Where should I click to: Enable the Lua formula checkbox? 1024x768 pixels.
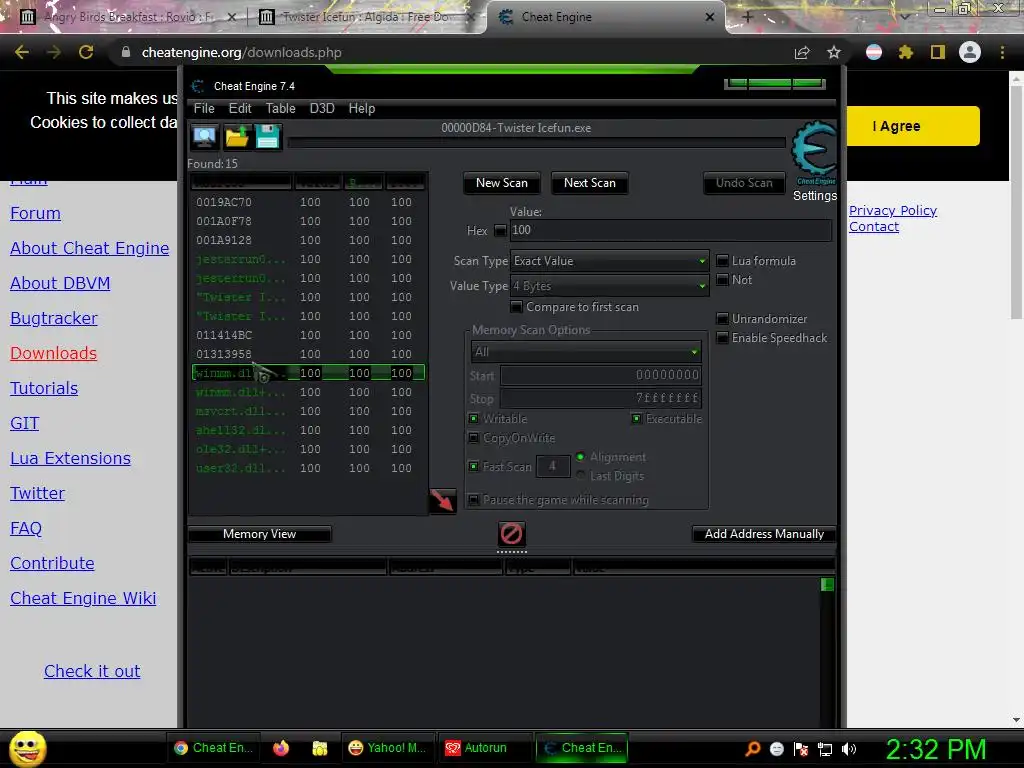[x=722, y=261]
